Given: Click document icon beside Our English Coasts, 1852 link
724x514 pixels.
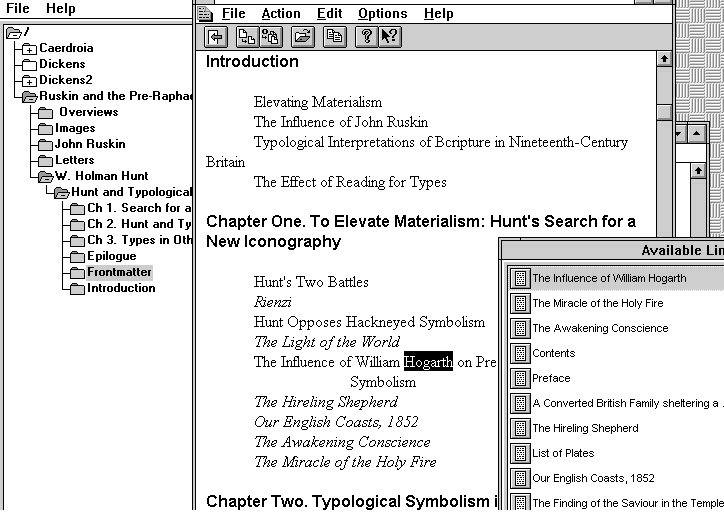Looking at the screenshot, I should pyautogui.click(x=520, y=478).
